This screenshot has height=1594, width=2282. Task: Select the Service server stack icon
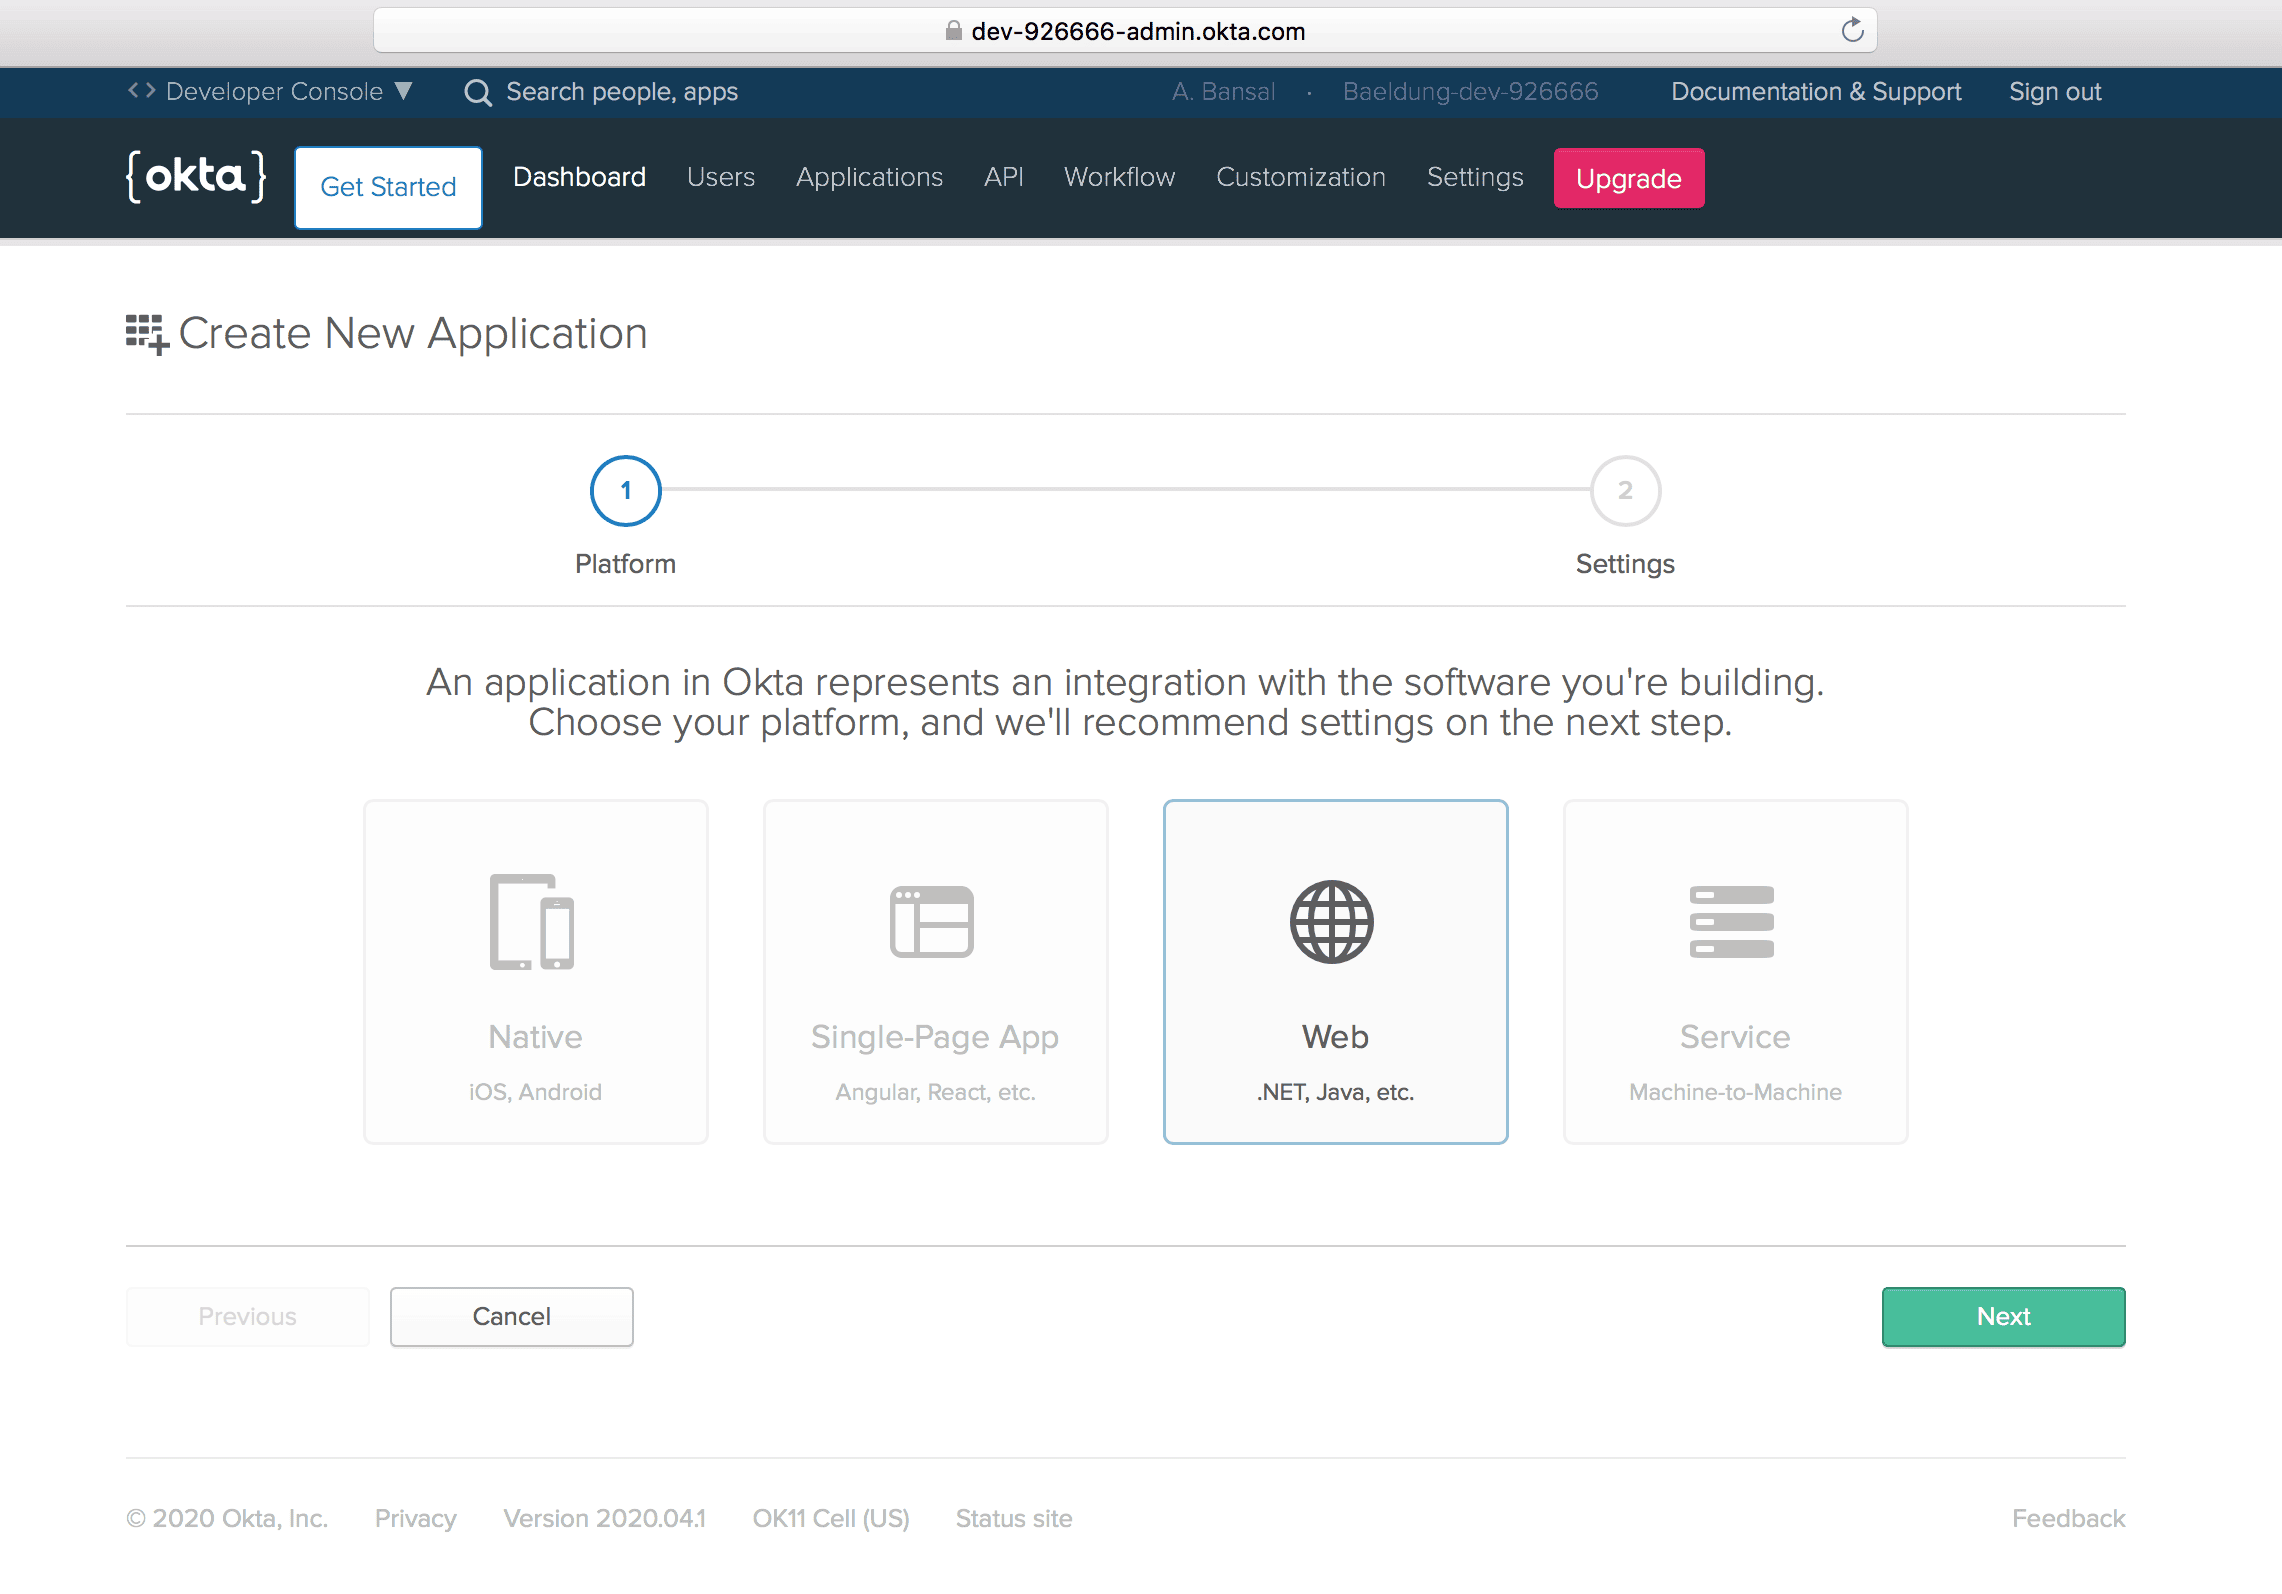coord(1732,921)
